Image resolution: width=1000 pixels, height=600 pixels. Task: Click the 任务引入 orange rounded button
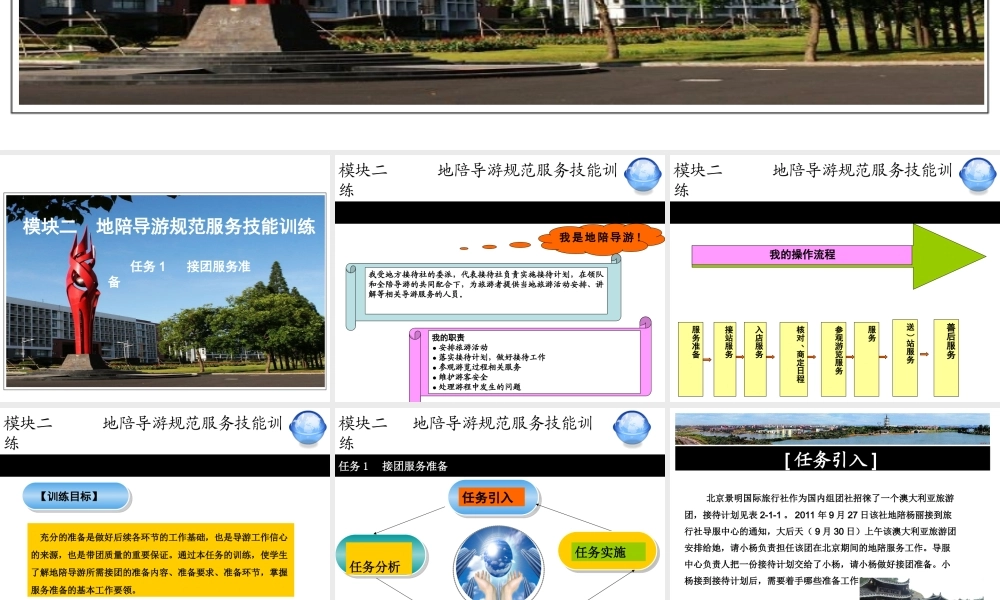[491, 497]
